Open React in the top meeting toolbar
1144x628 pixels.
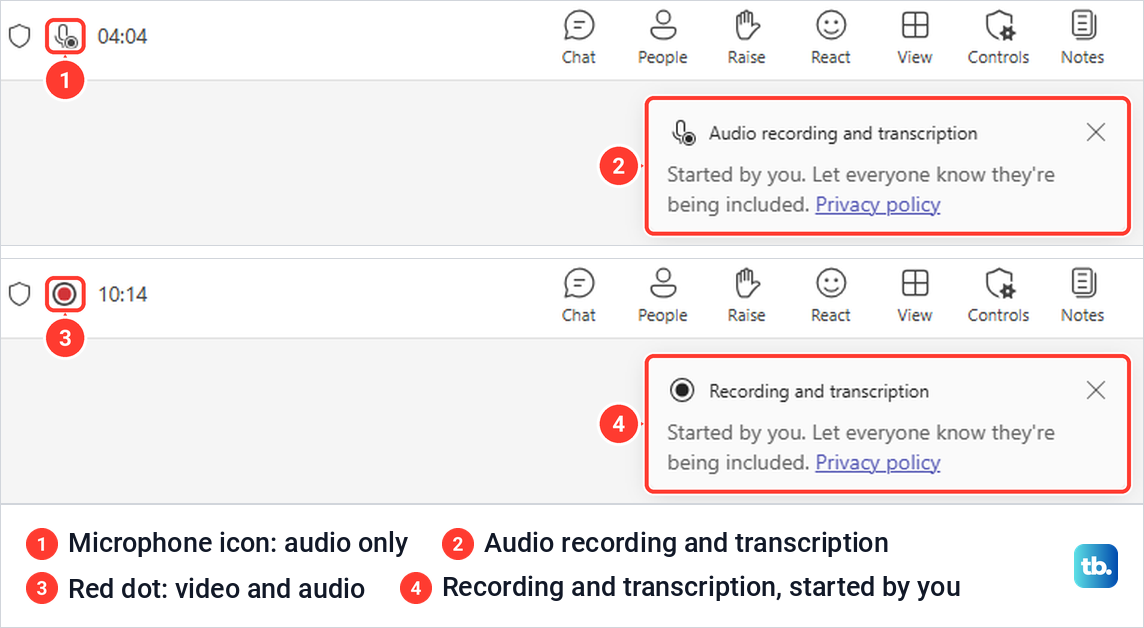(x=831, y=38)
